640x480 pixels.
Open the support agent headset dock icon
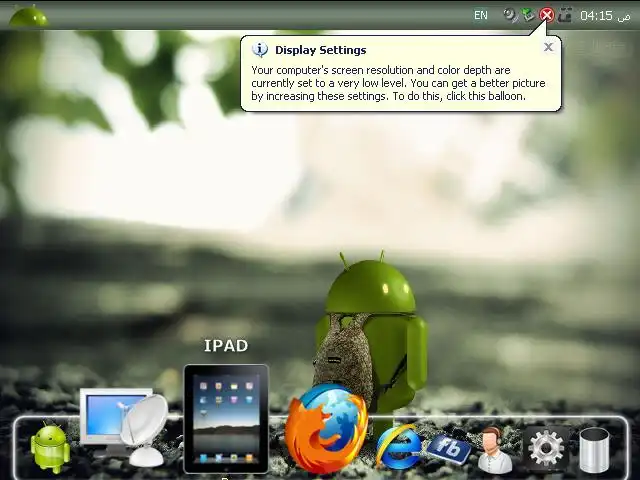click(x=494, y=449)
